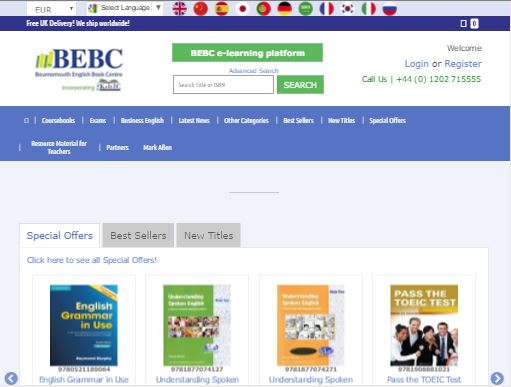Open the shopping basket icon
This screenshot has width=511, height=387.
(463, 23)
